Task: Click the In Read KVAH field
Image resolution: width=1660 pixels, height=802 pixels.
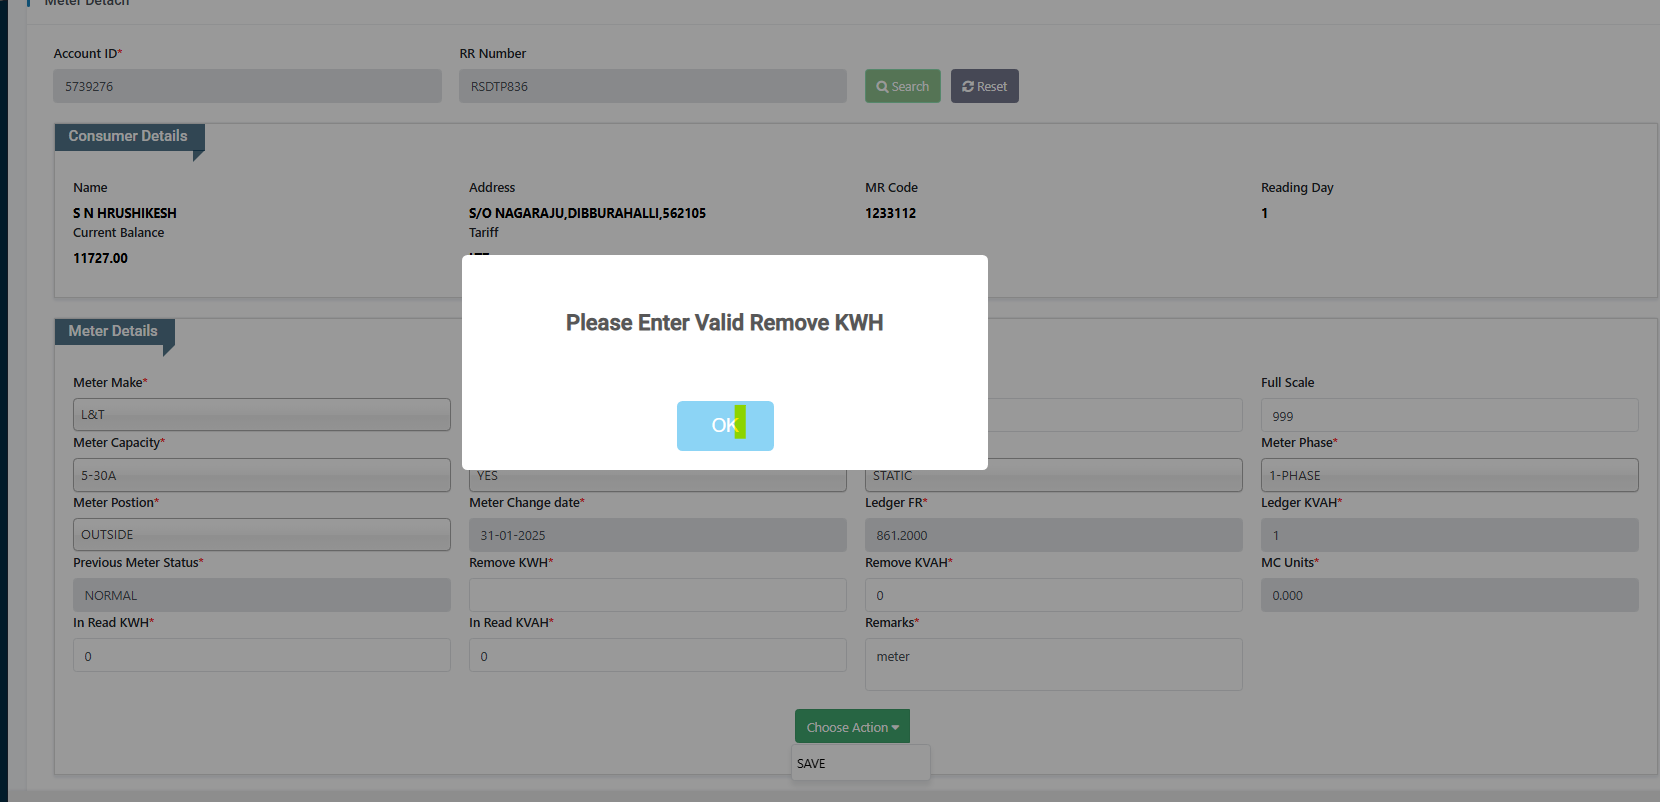Action: (658, 656)
